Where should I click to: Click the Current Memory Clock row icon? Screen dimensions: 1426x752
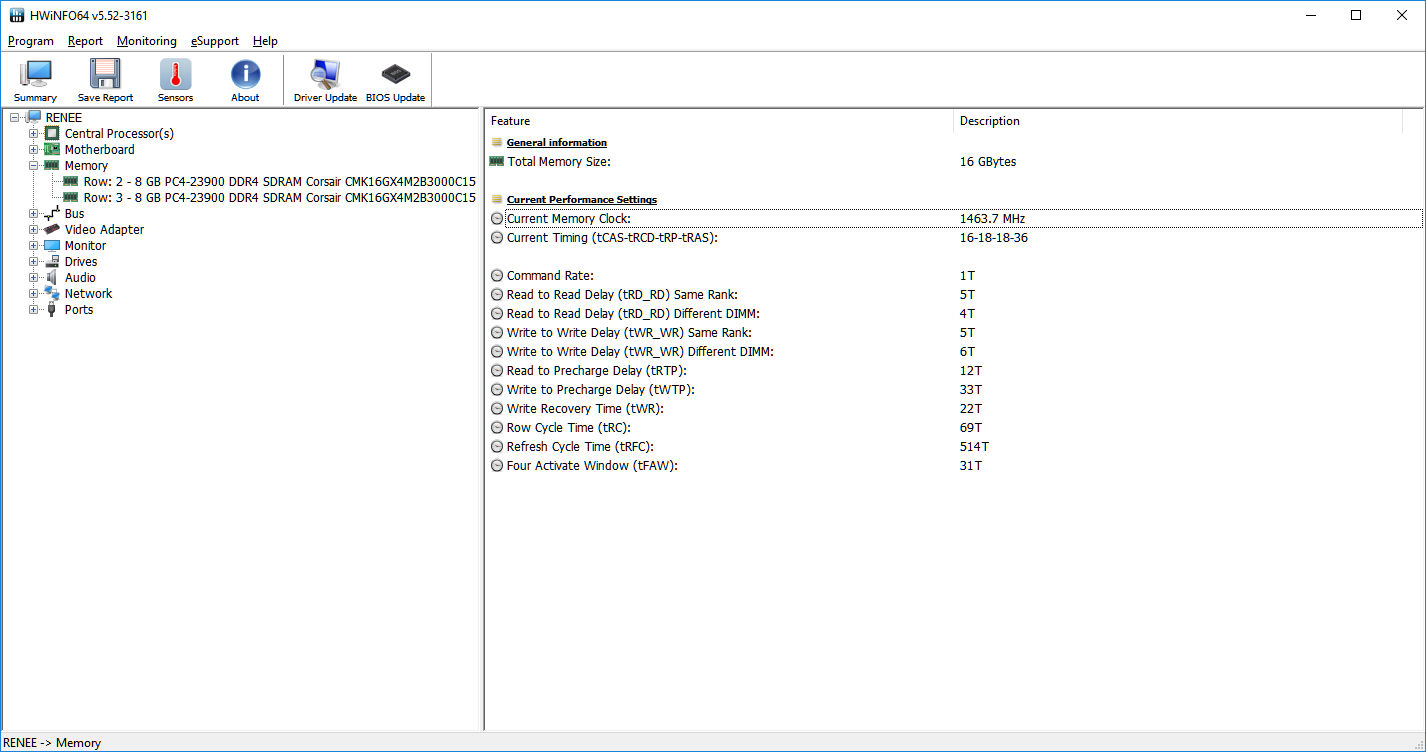point(497,218)
